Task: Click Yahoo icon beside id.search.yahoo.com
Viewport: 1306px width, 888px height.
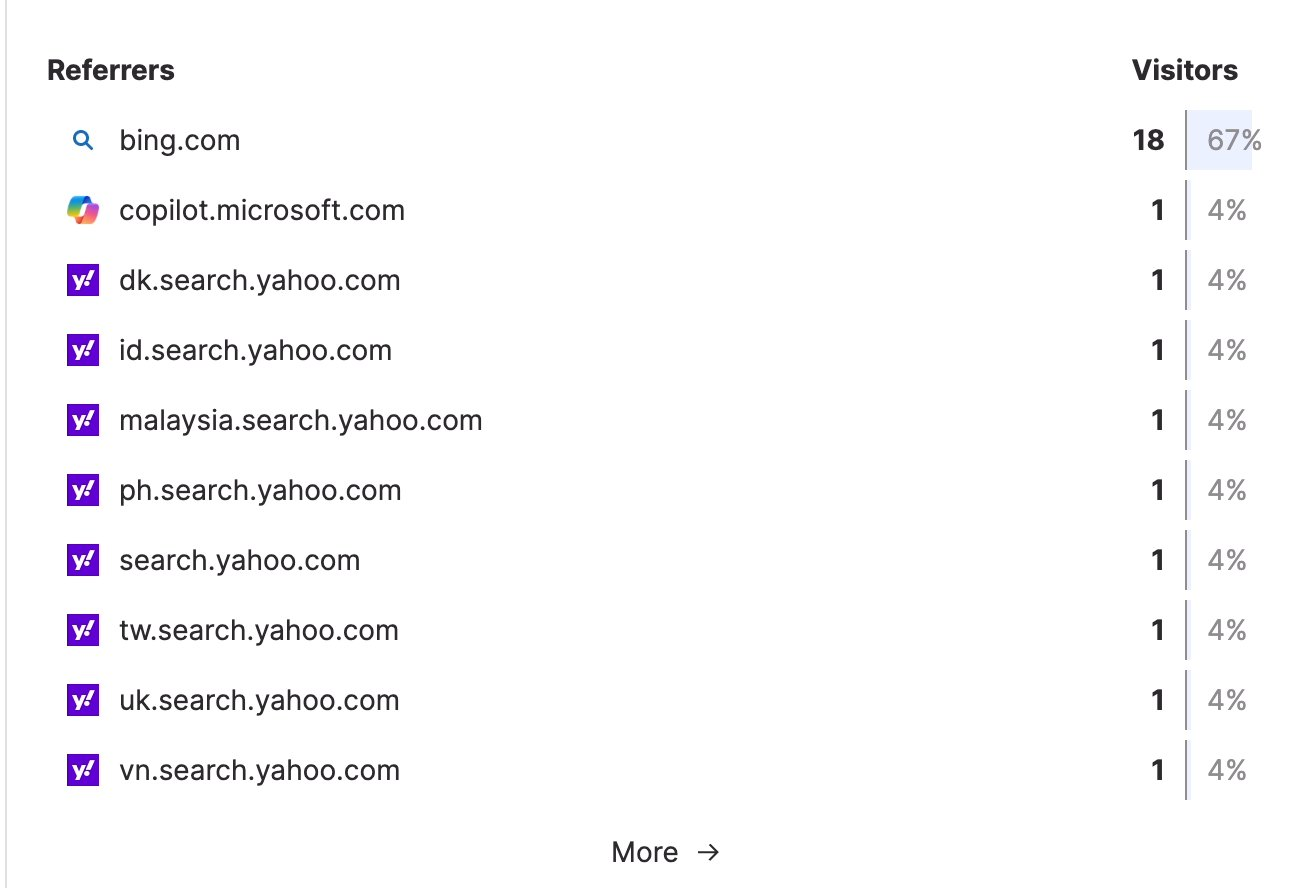Action: click(x=83, y=351)
